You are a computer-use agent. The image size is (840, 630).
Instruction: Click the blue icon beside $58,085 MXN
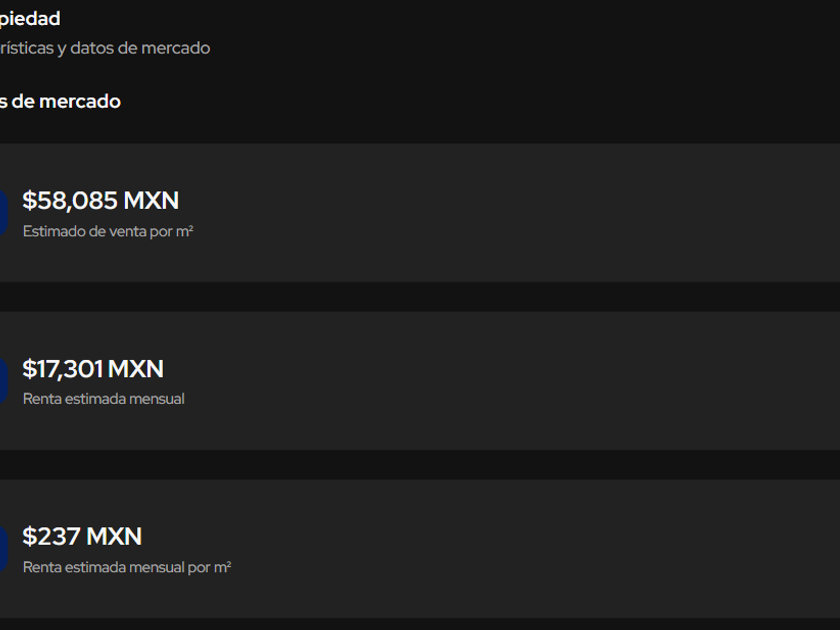[3, 213]
